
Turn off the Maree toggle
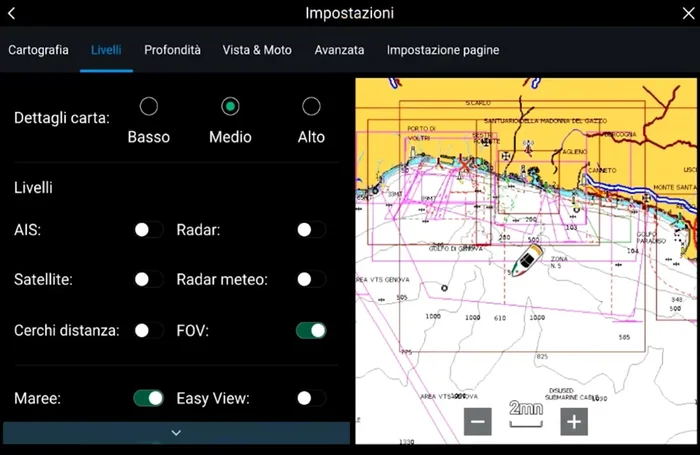pyautogui.click(x=149, y=398)
